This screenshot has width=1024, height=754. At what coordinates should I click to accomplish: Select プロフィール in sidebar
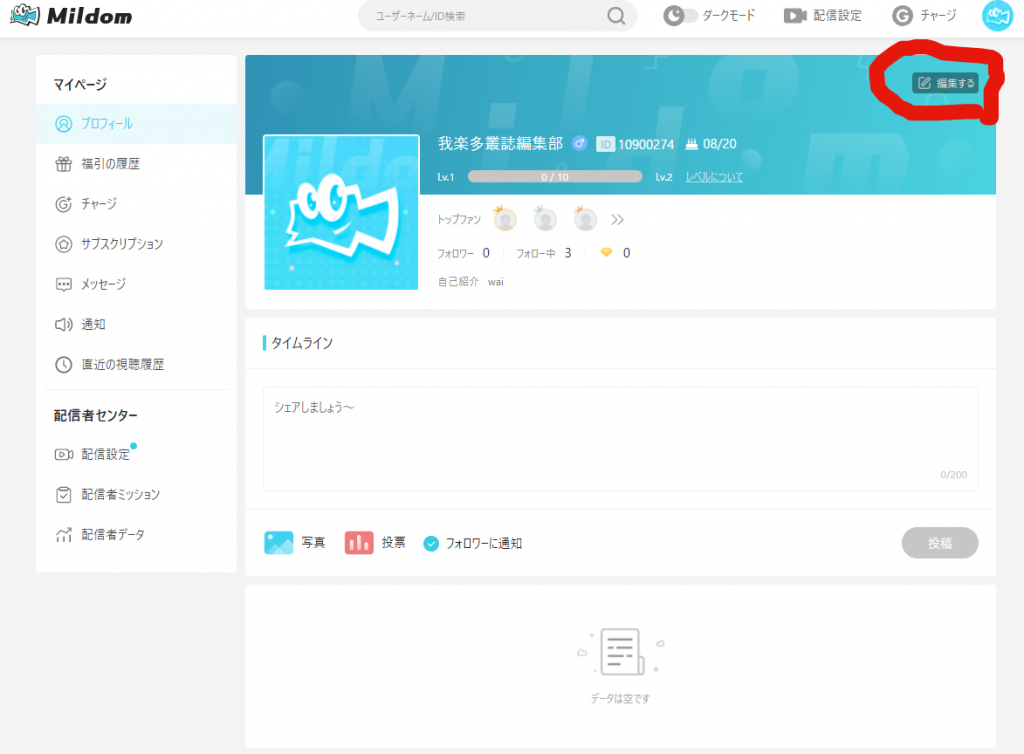[107, 124]
